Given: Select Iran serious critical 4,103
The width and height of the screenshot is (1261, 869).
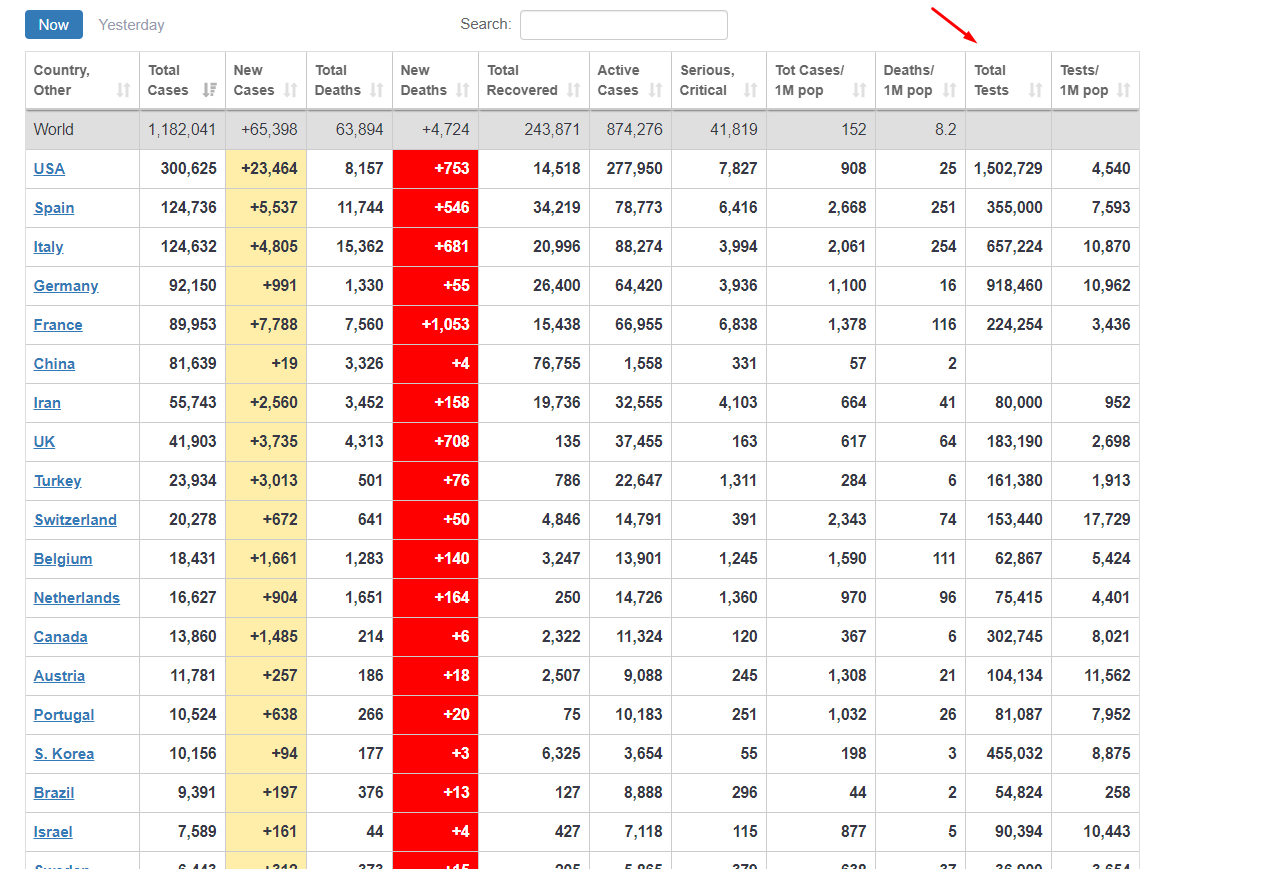Looking at the screenshot, I should coord(738,402).
